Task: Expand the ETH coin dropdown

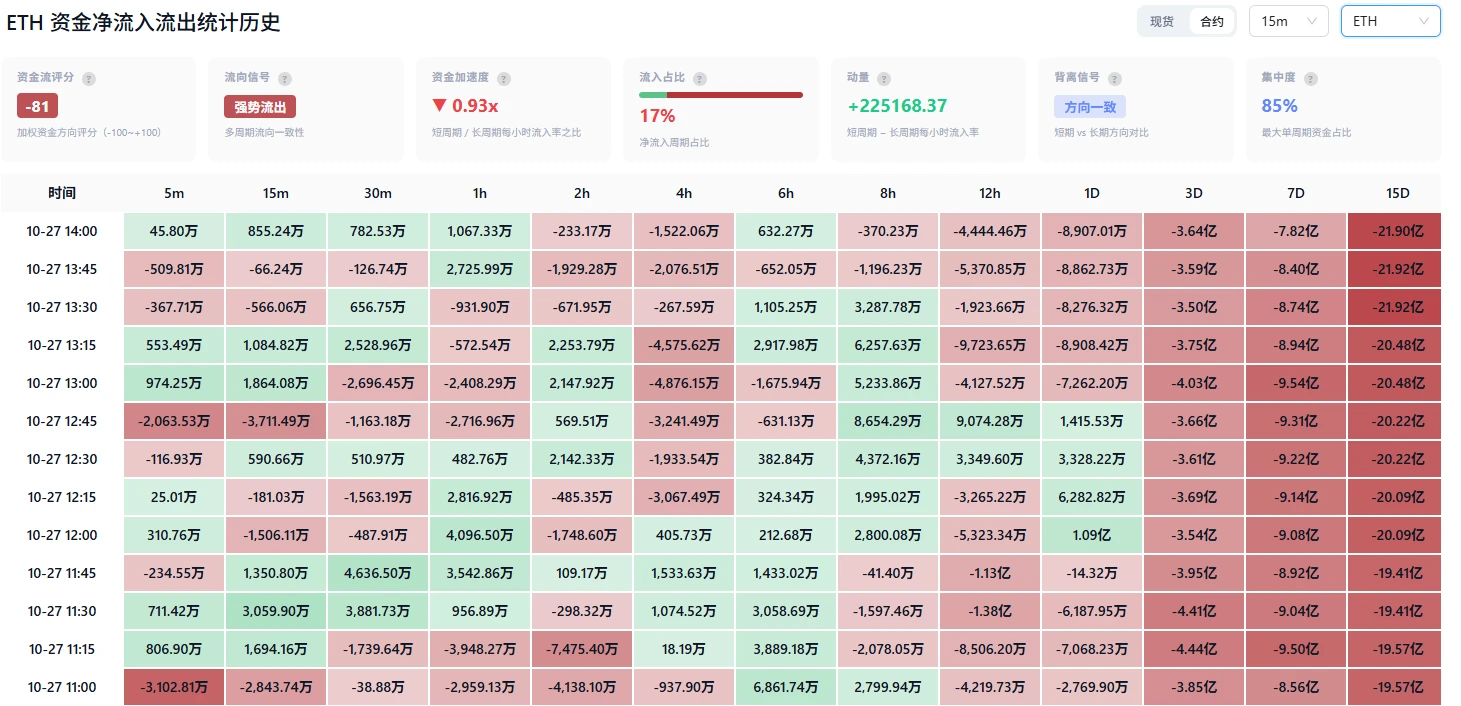Action: [x=1391, y=21]
